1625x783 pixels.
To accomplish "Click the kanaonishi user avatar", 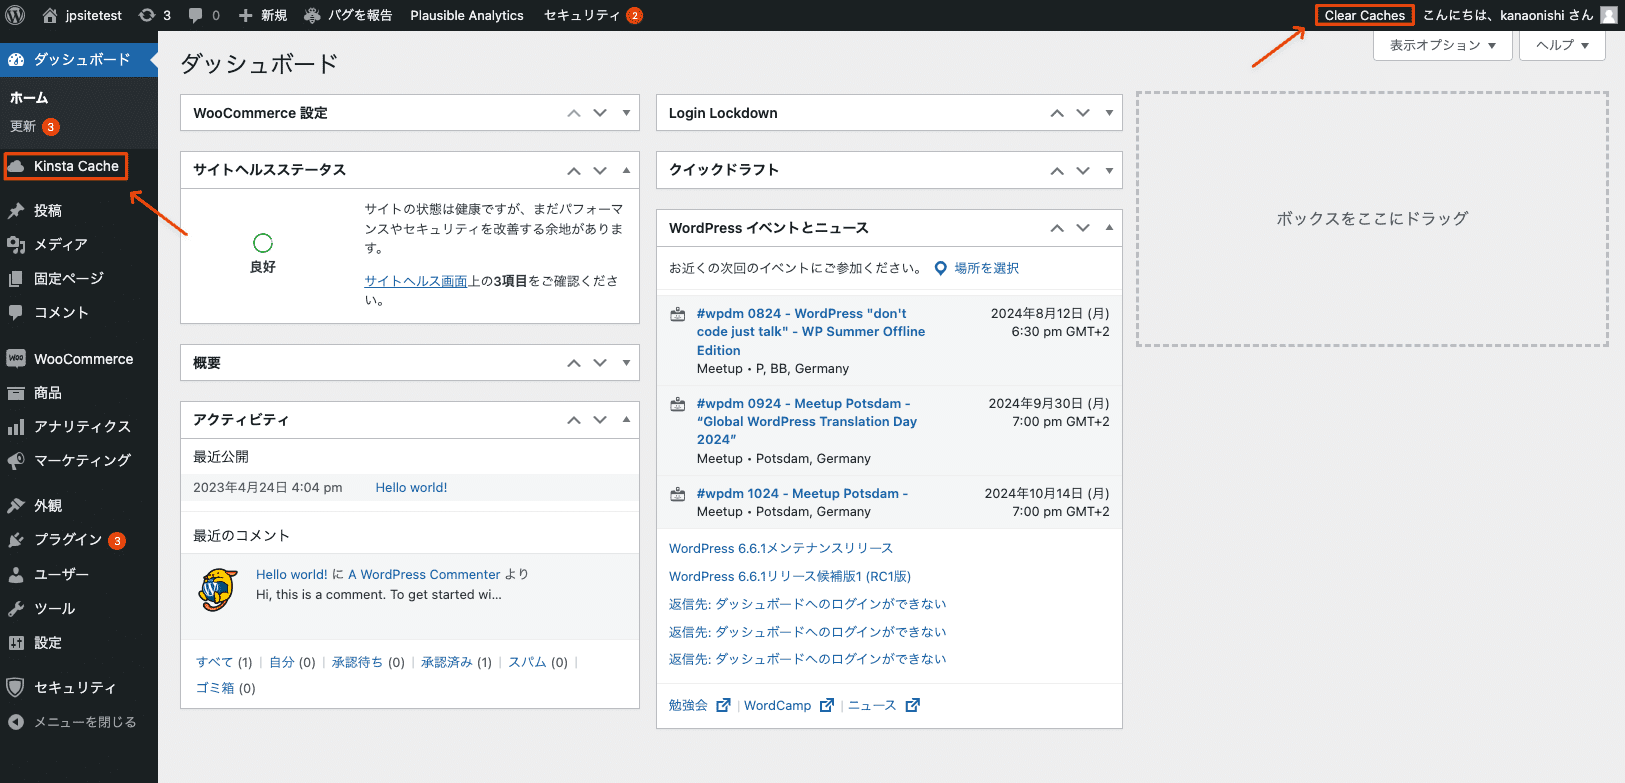I will coord(1608,15).
